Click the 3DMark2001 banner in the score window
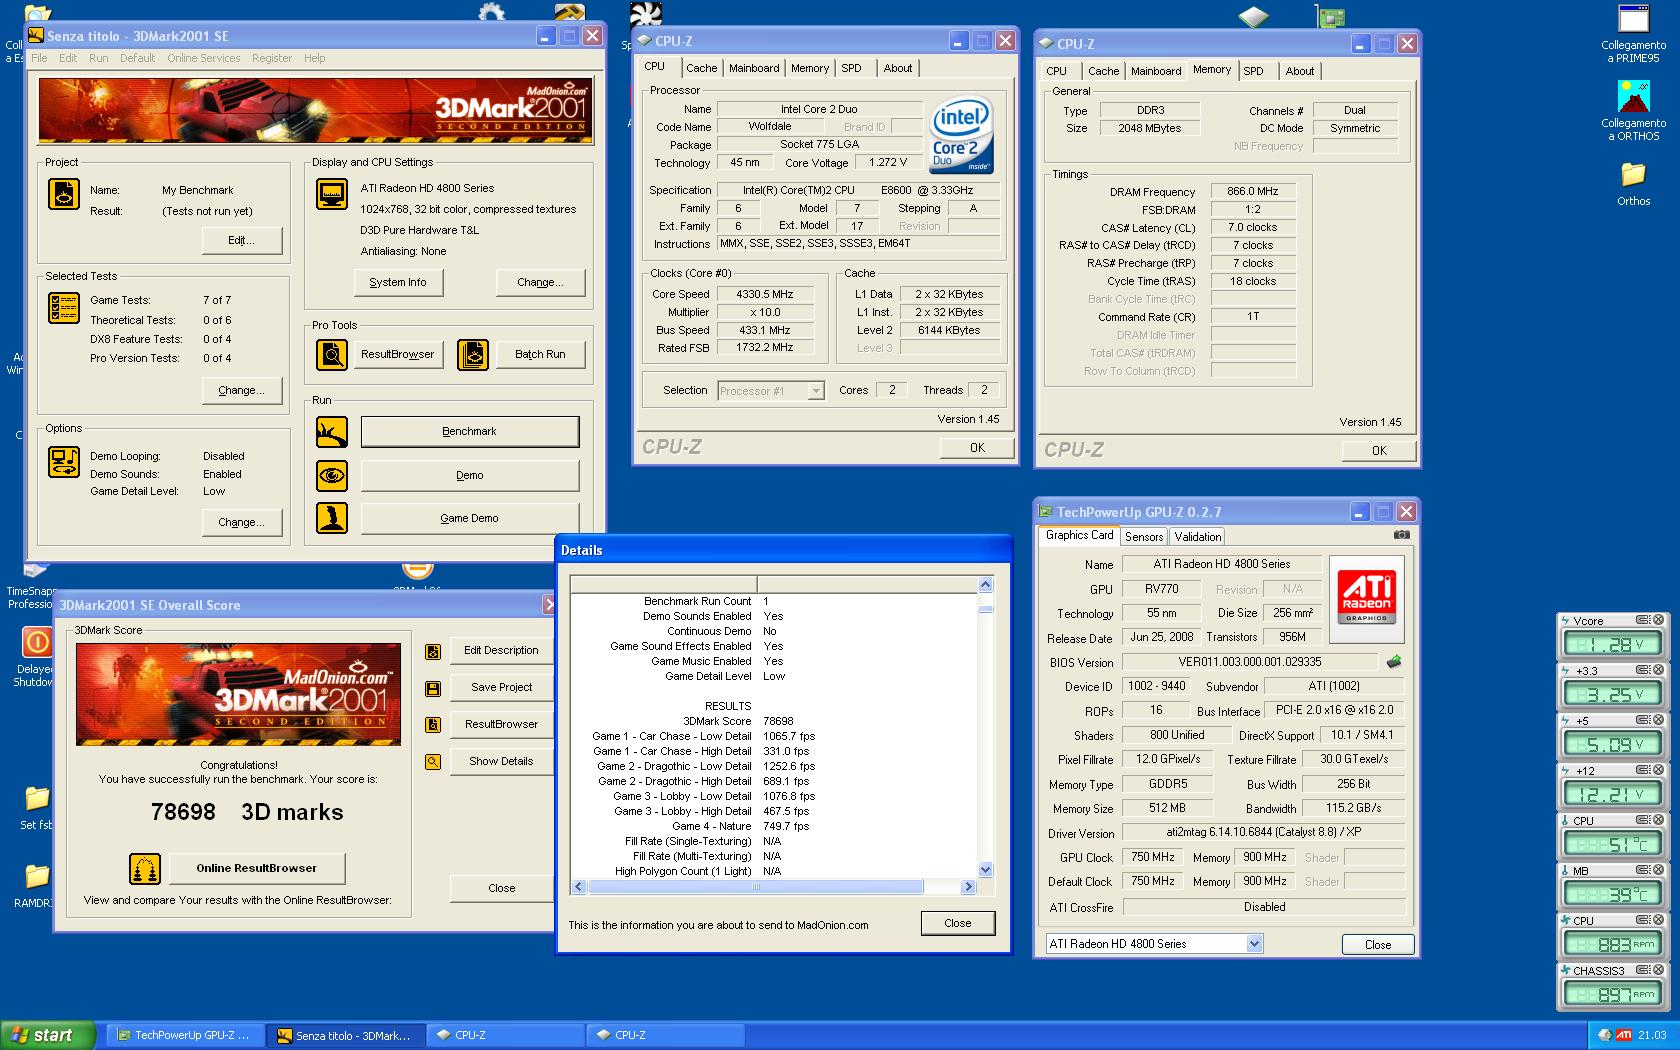1680x1050 pixels. pos(238,694)
